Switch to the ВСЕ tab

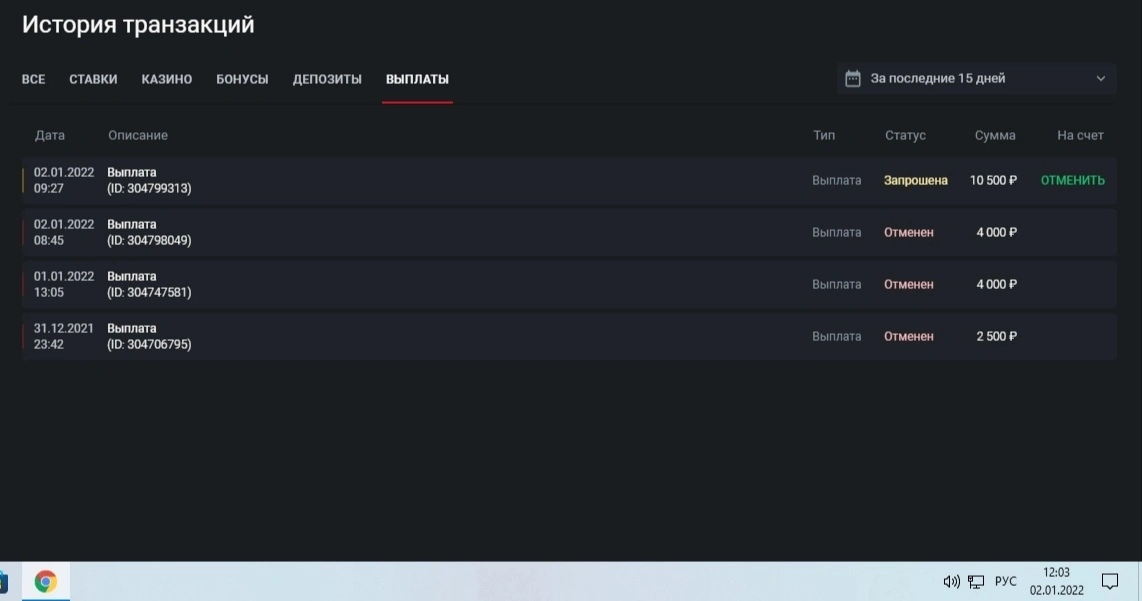(34, 79)
